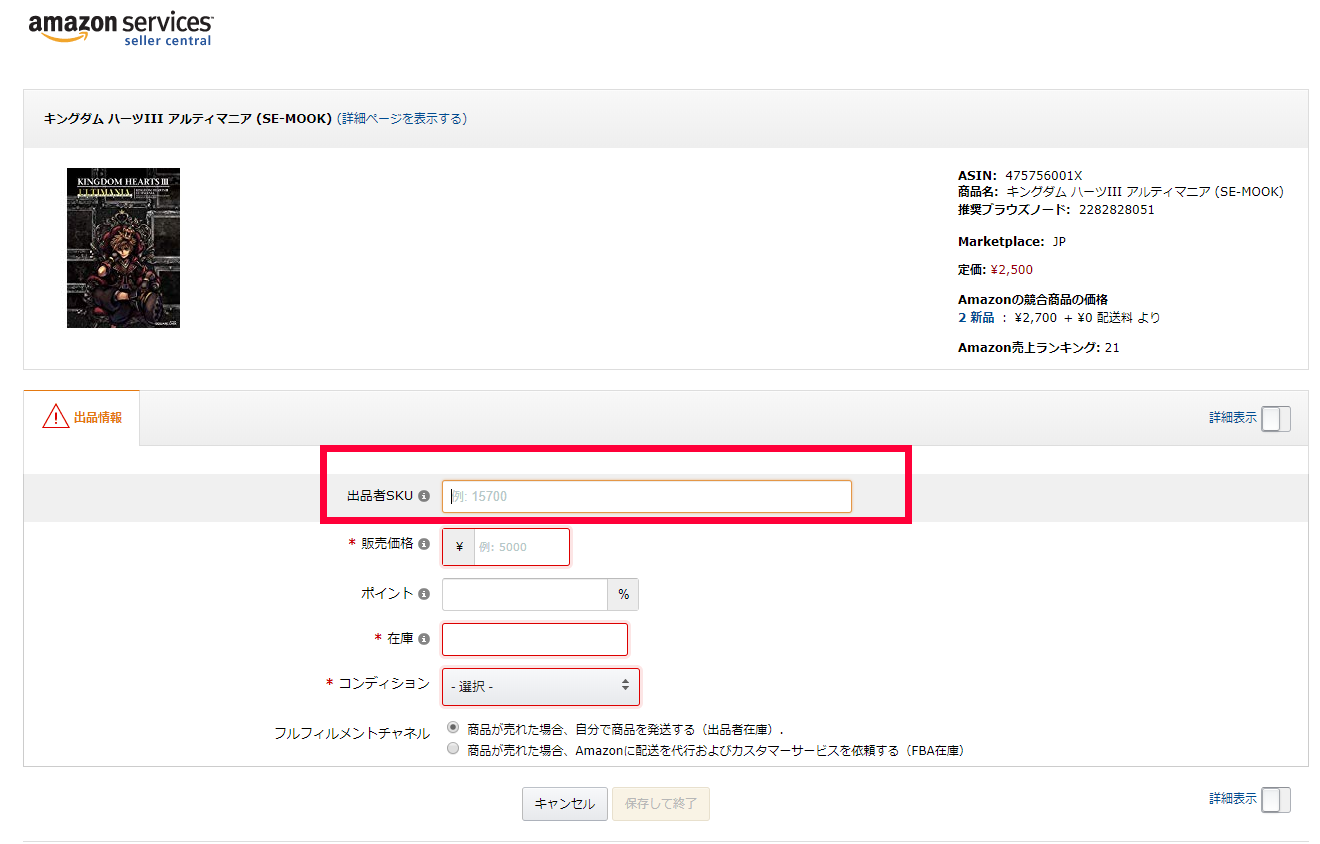Click info icon beside 在庫 label
This screenshot has width=1320, height=844.
[x=424, y=639]
